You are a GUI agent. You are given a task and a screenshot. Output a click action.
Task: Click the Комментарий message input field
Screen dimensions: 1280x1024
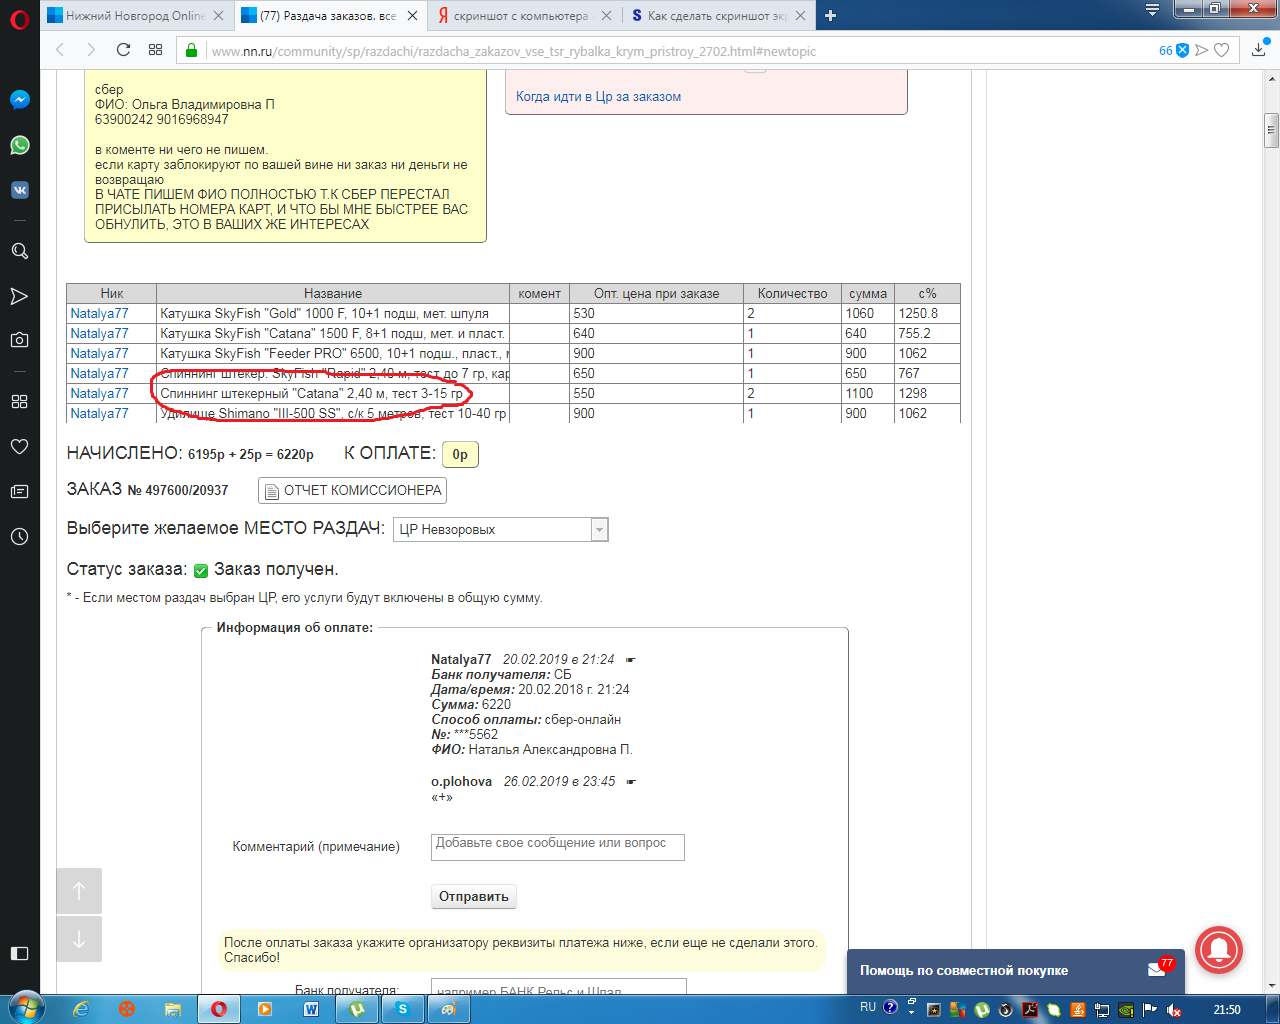click(558, 847)
